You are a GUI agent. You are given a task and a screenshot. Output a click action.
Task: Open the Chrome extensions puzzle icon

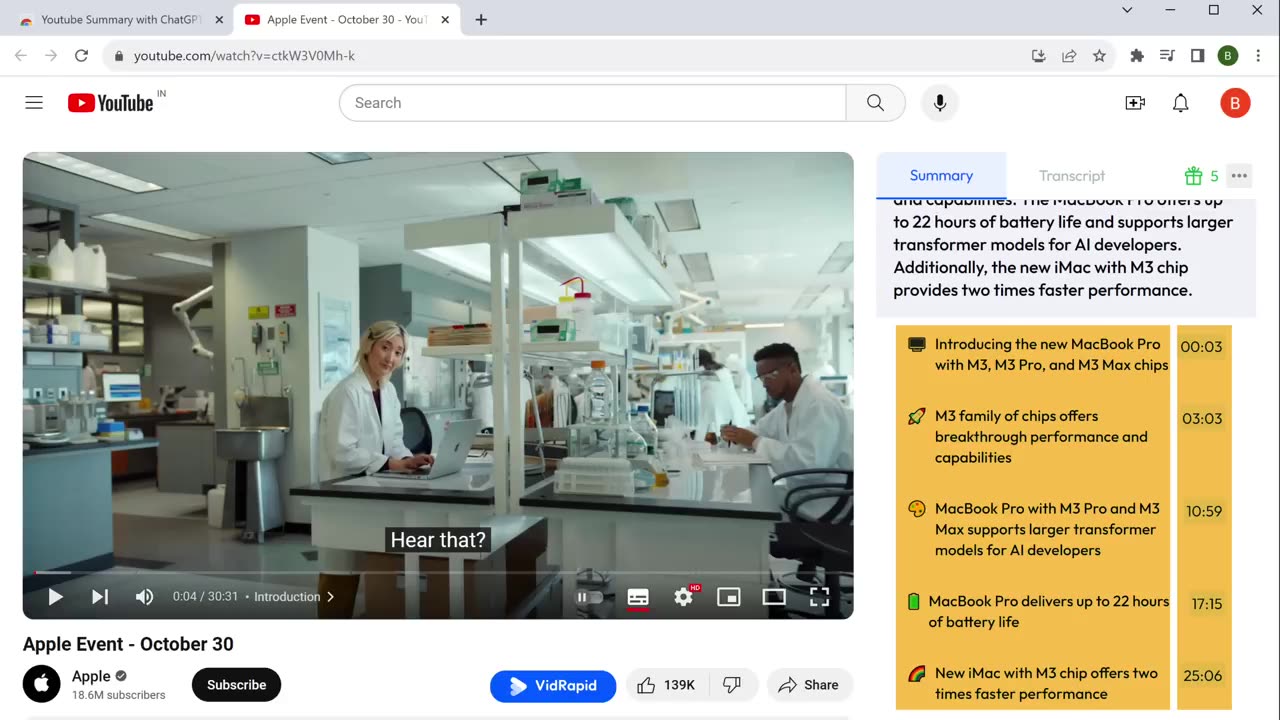click(x=1137, y=56)
